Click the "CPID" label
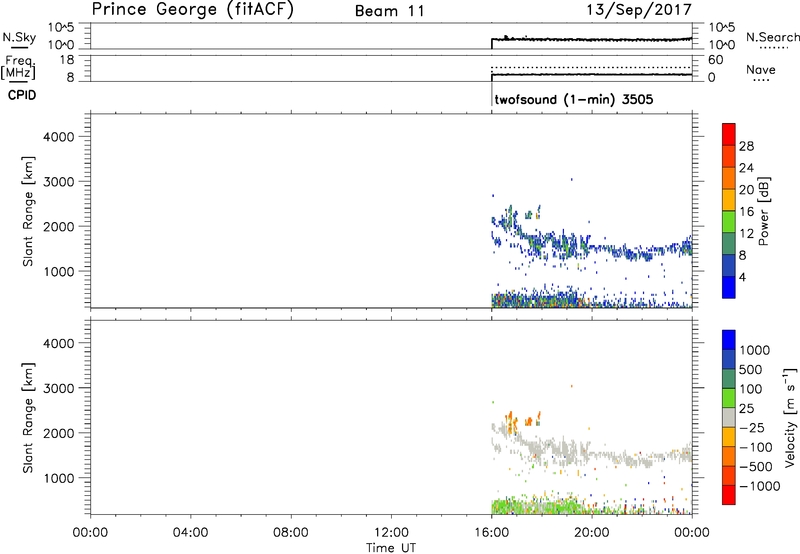800x554 pixels. coord(22,95)
